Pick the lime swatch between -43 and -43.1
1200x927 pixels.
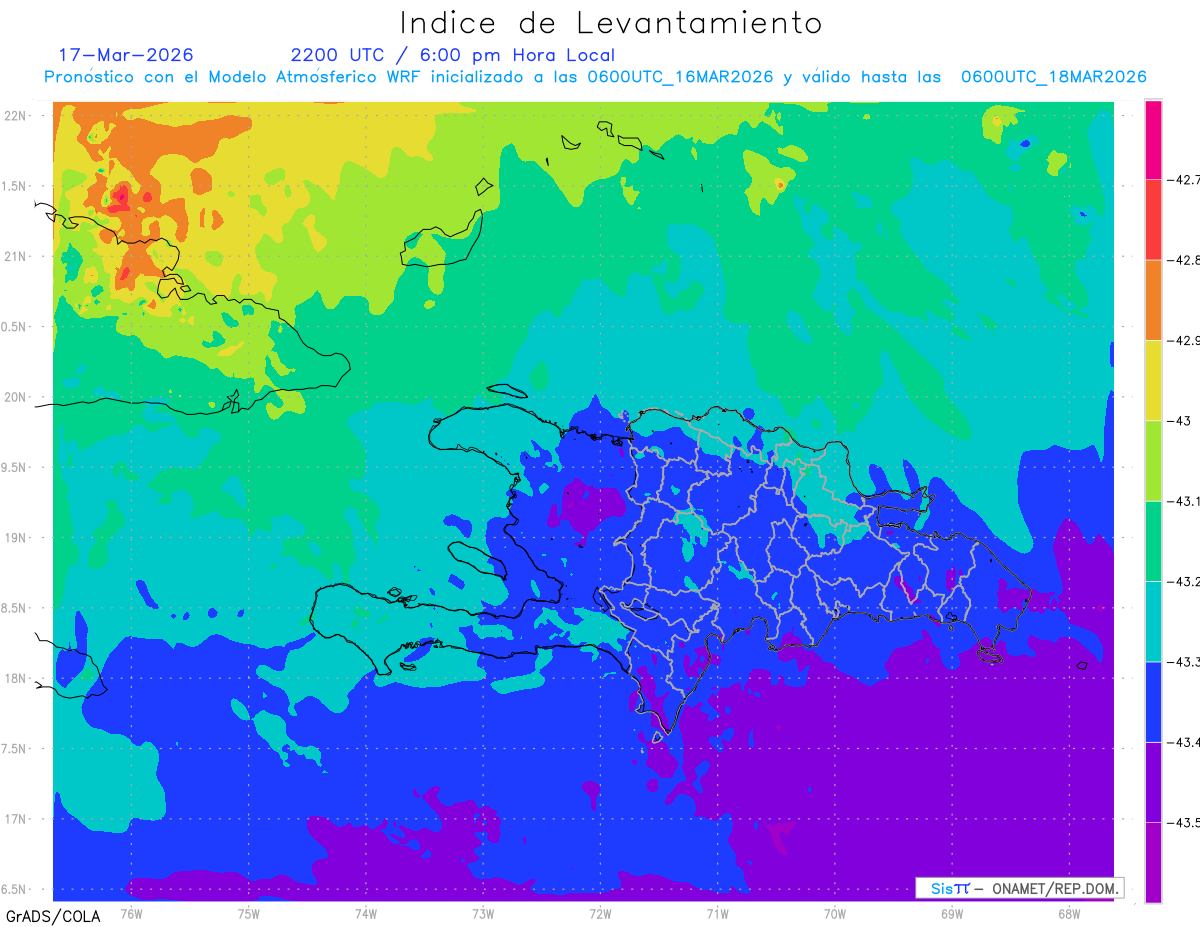[x=1153, y=461]
